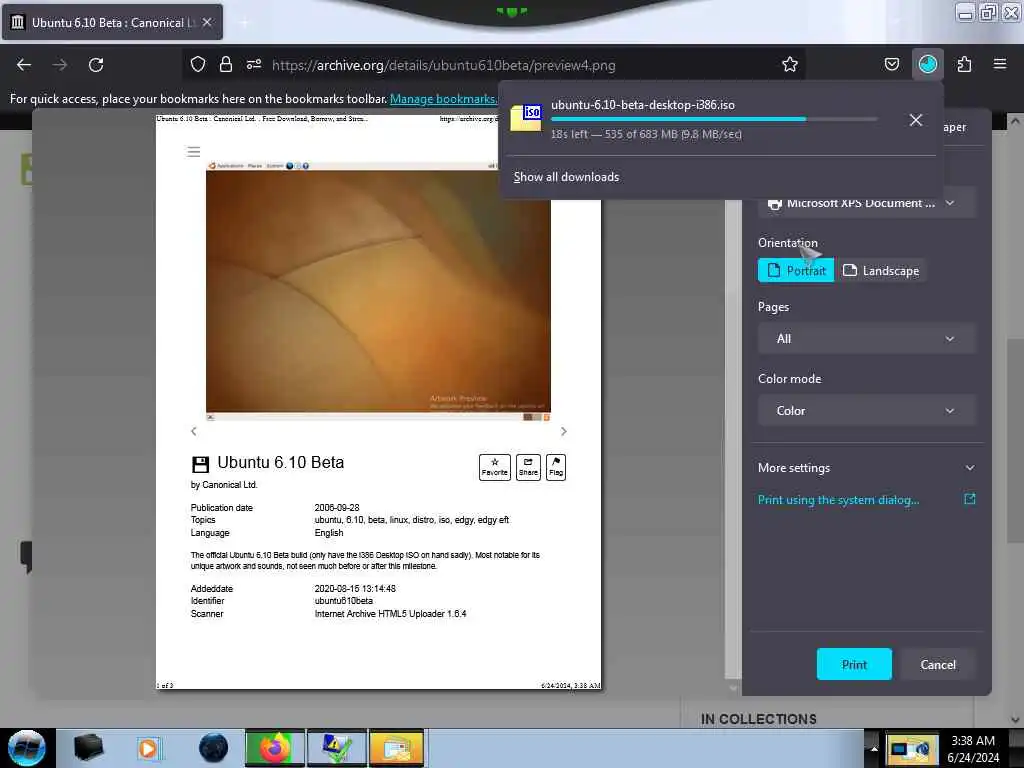Open Firefox from the taskbar
1024x768 pixels.
pyautogui.click(x=274, y=749)
